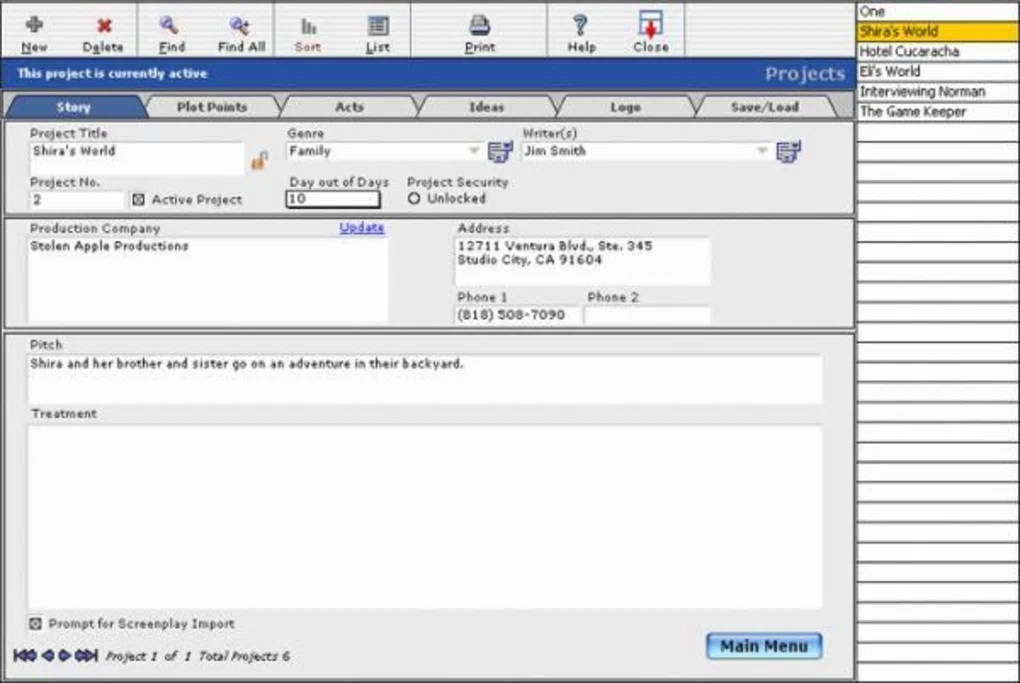
Task: Go to previous project record arrow
Action: tap(47, 656)
